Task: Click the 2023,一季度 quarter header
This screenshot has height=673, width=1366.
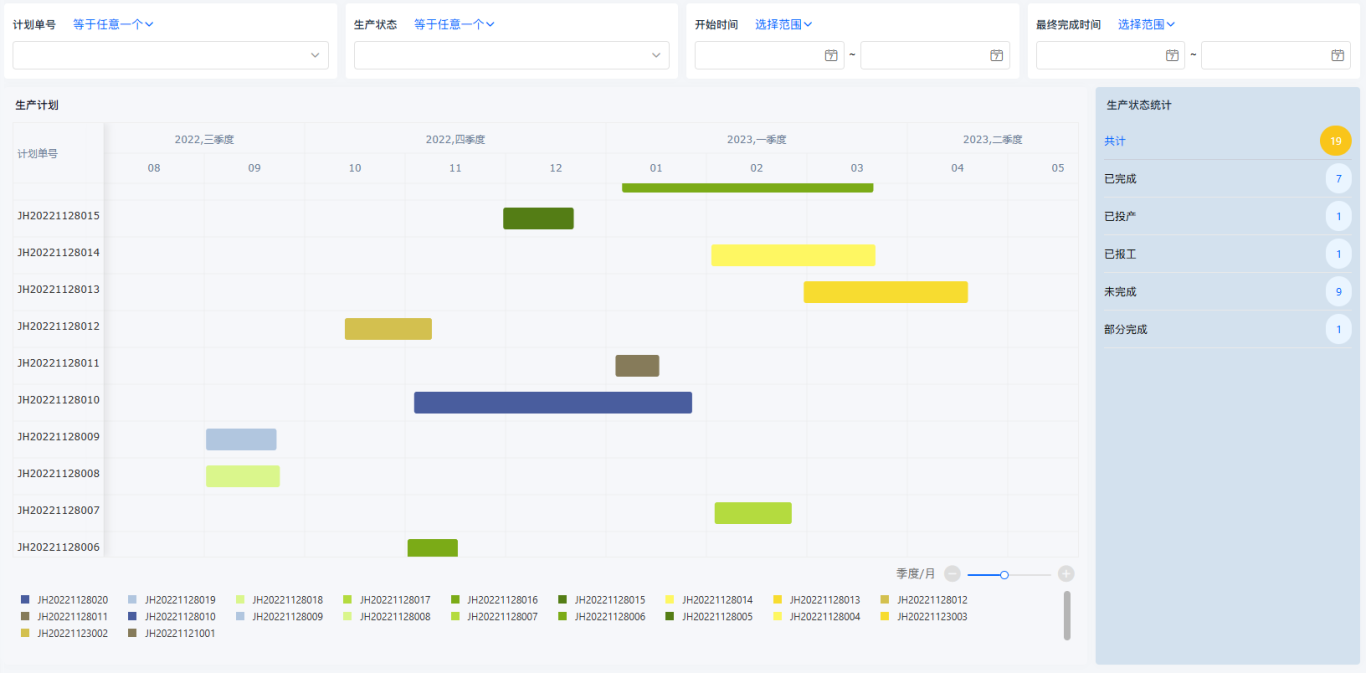Action: click(757, 140)
